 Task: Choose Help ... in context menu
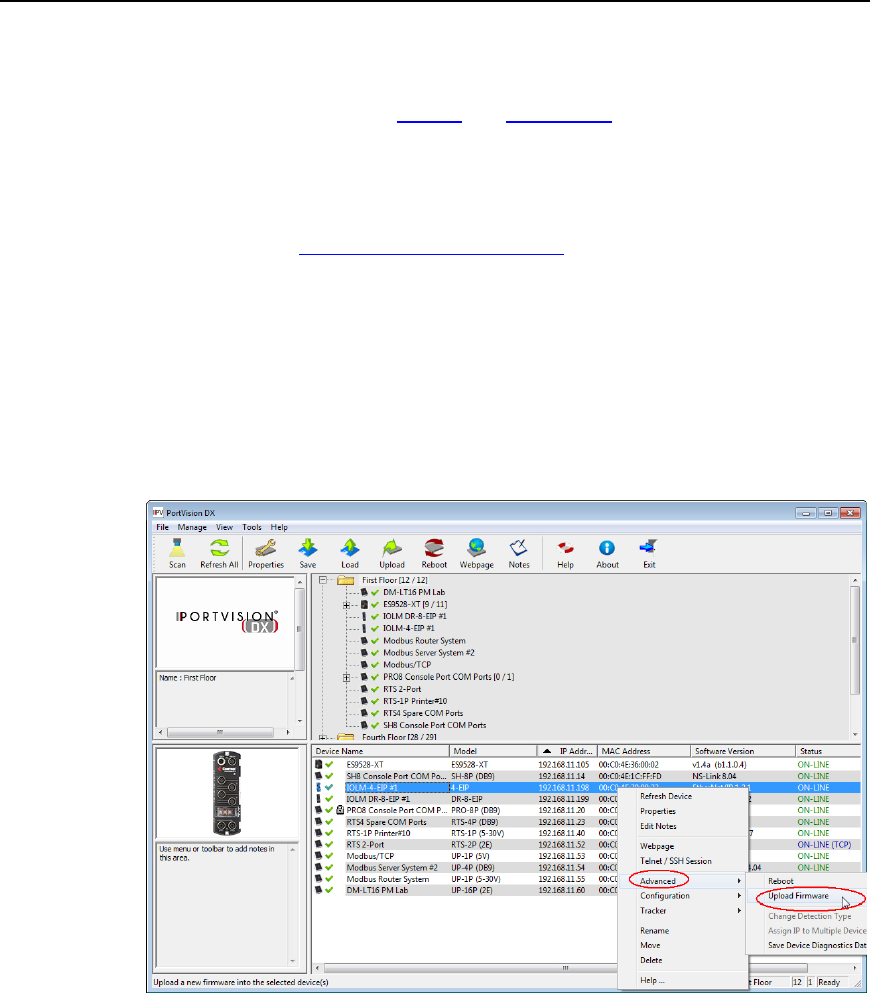point(683,980)
